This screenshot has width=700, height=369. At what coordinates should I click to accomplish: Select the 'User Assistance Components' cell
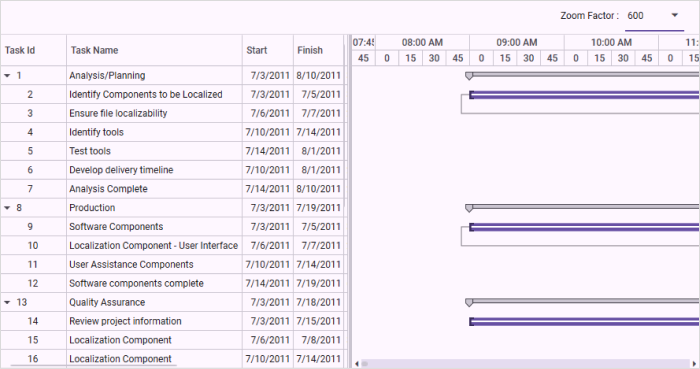[154, 265]
